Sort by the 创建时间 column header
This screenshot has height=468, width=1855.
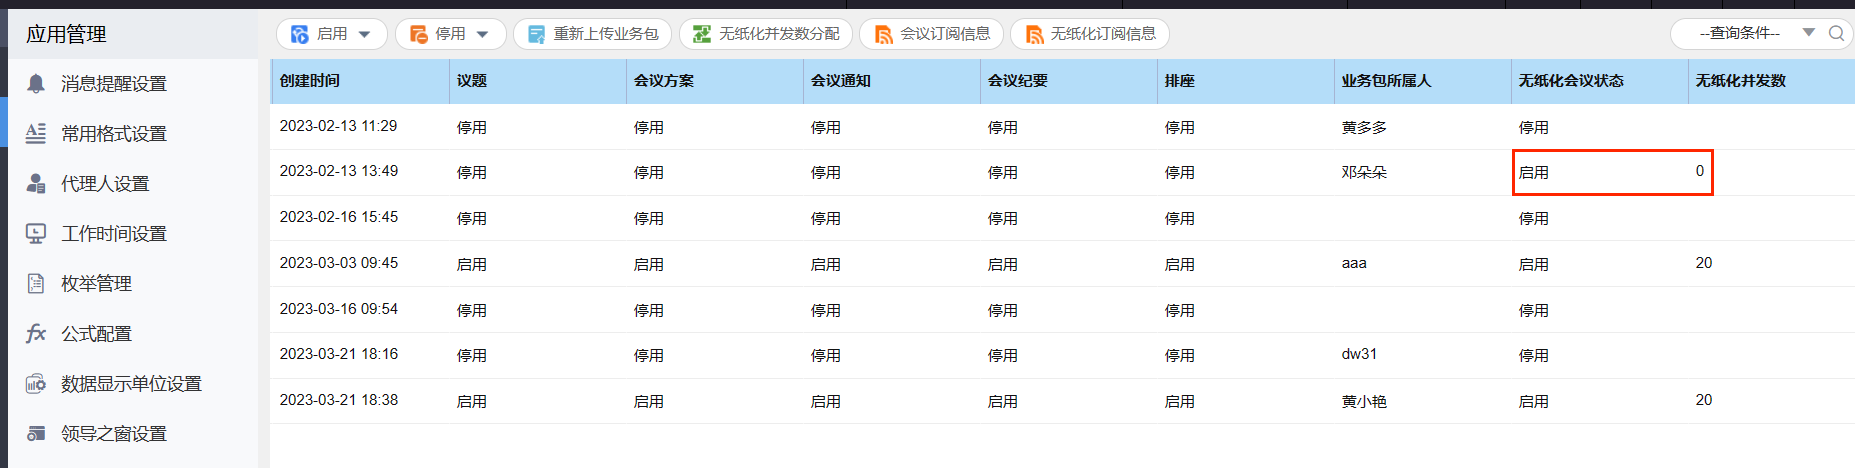[310, 81]
